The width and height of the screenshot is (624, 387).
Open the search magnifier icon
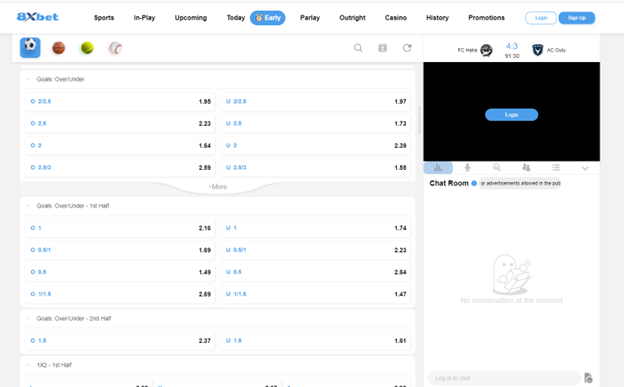click(358, 48)
